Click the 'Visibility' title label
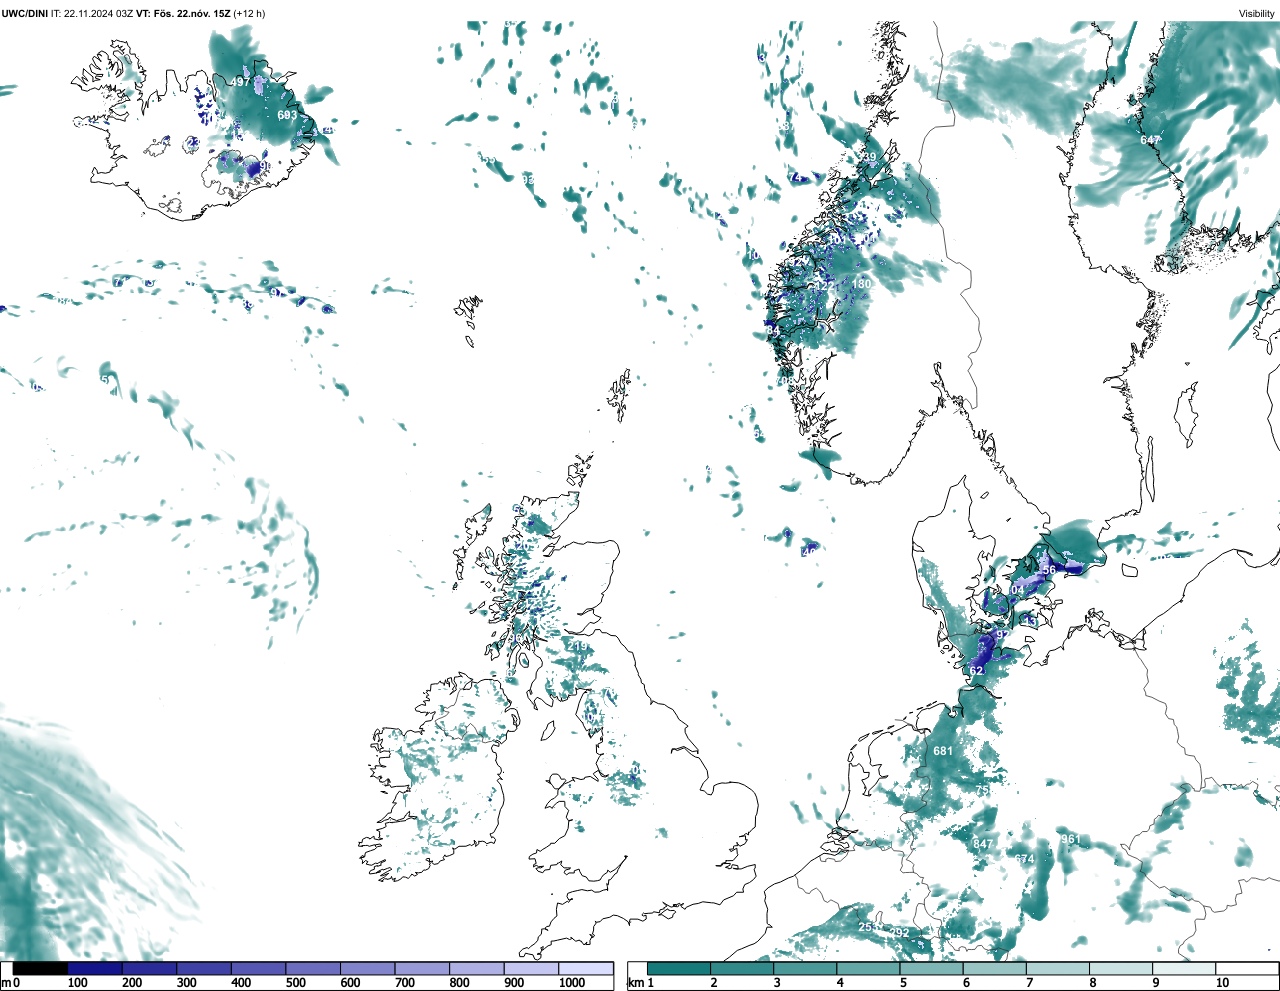 (x=1256, y=13)
